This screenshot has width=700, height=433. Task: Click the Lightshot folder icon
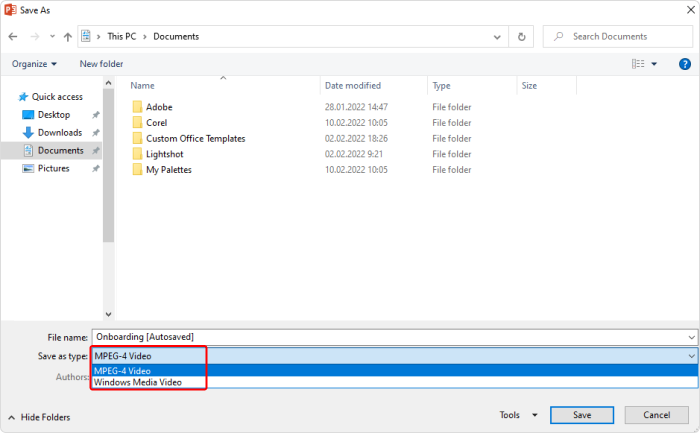pos(137,154)
